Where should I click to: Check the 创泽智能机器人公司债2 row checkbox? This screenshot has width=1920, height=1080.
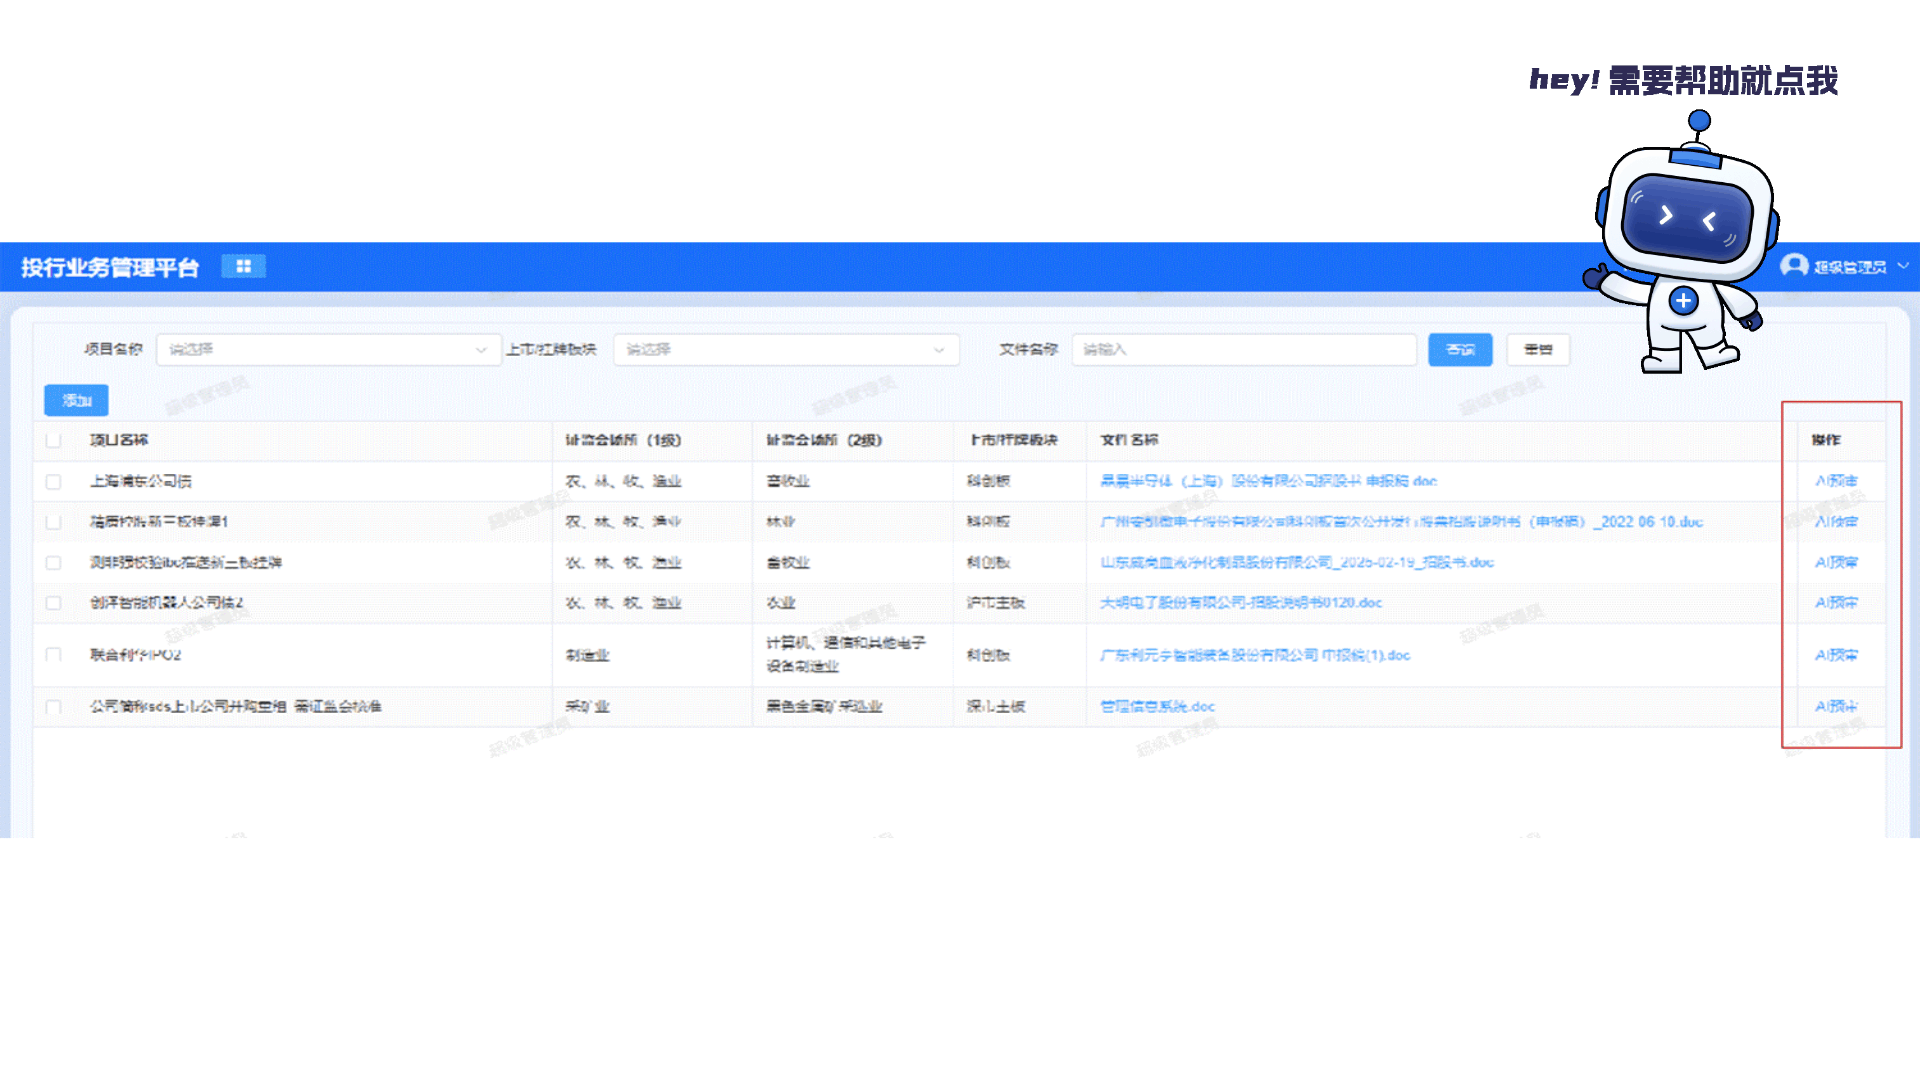53,603
